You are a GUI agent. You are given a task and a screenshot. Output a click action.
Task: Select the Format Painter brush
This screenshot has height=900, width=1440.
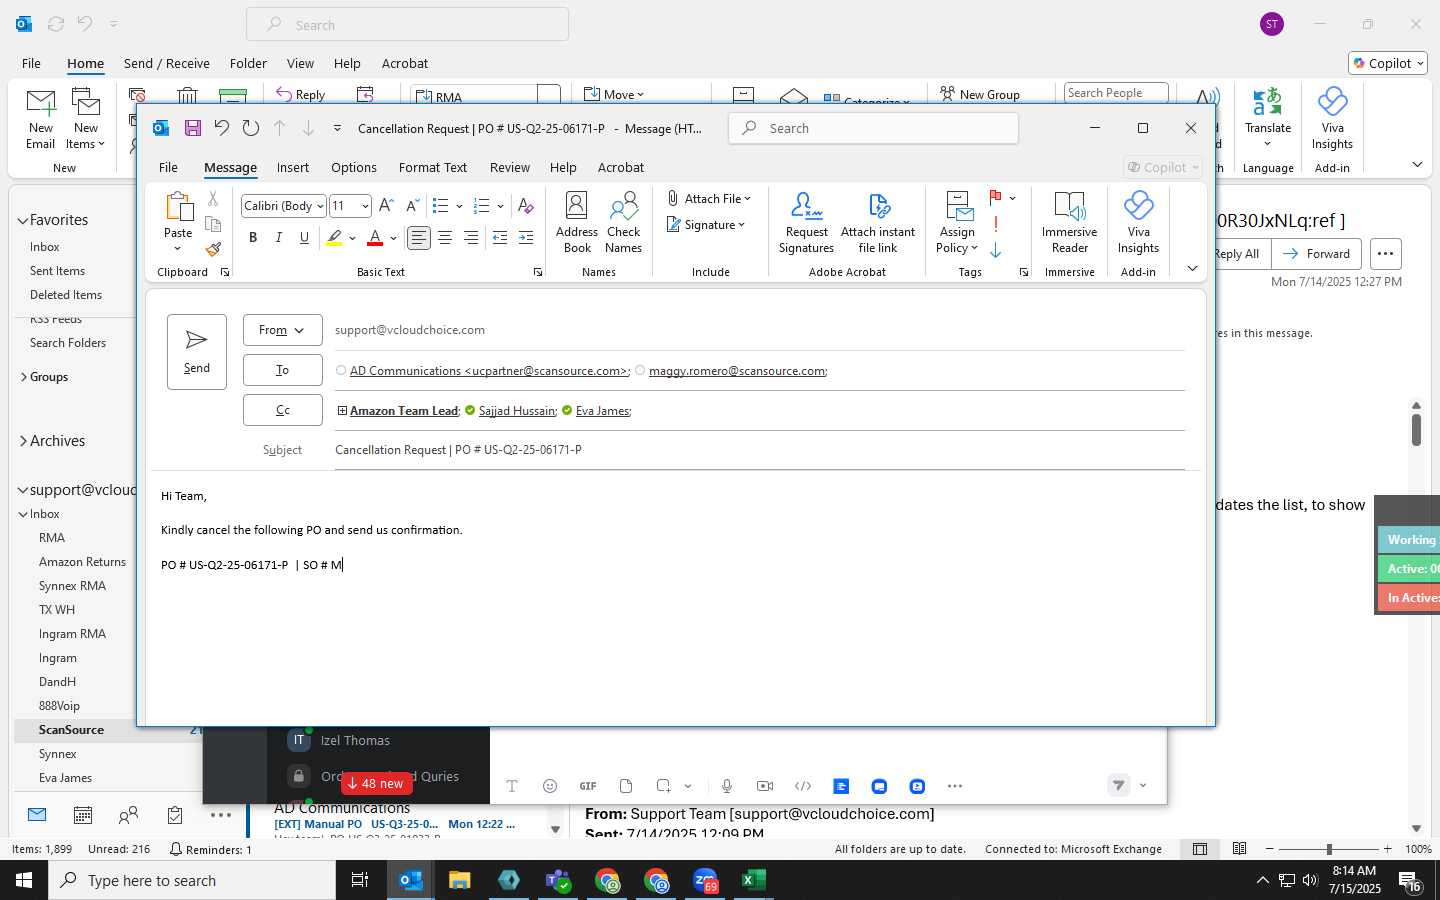213,249
